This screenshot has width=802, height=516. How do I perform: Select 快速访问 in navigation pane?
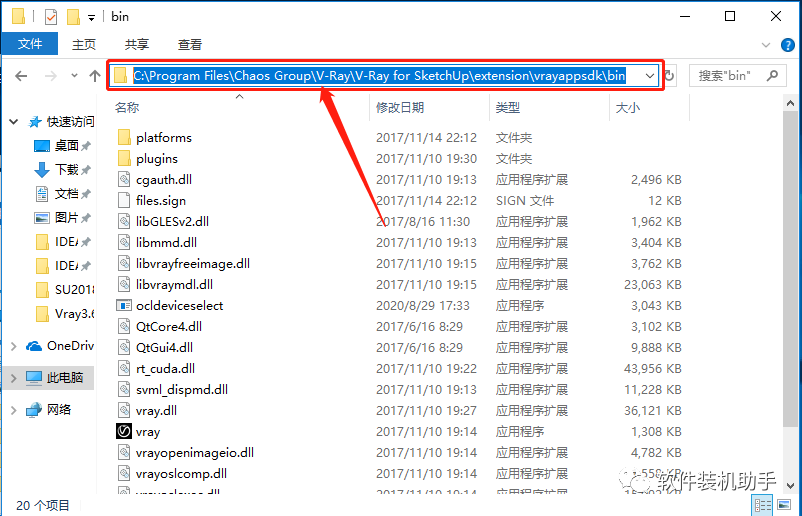[70, 122]
